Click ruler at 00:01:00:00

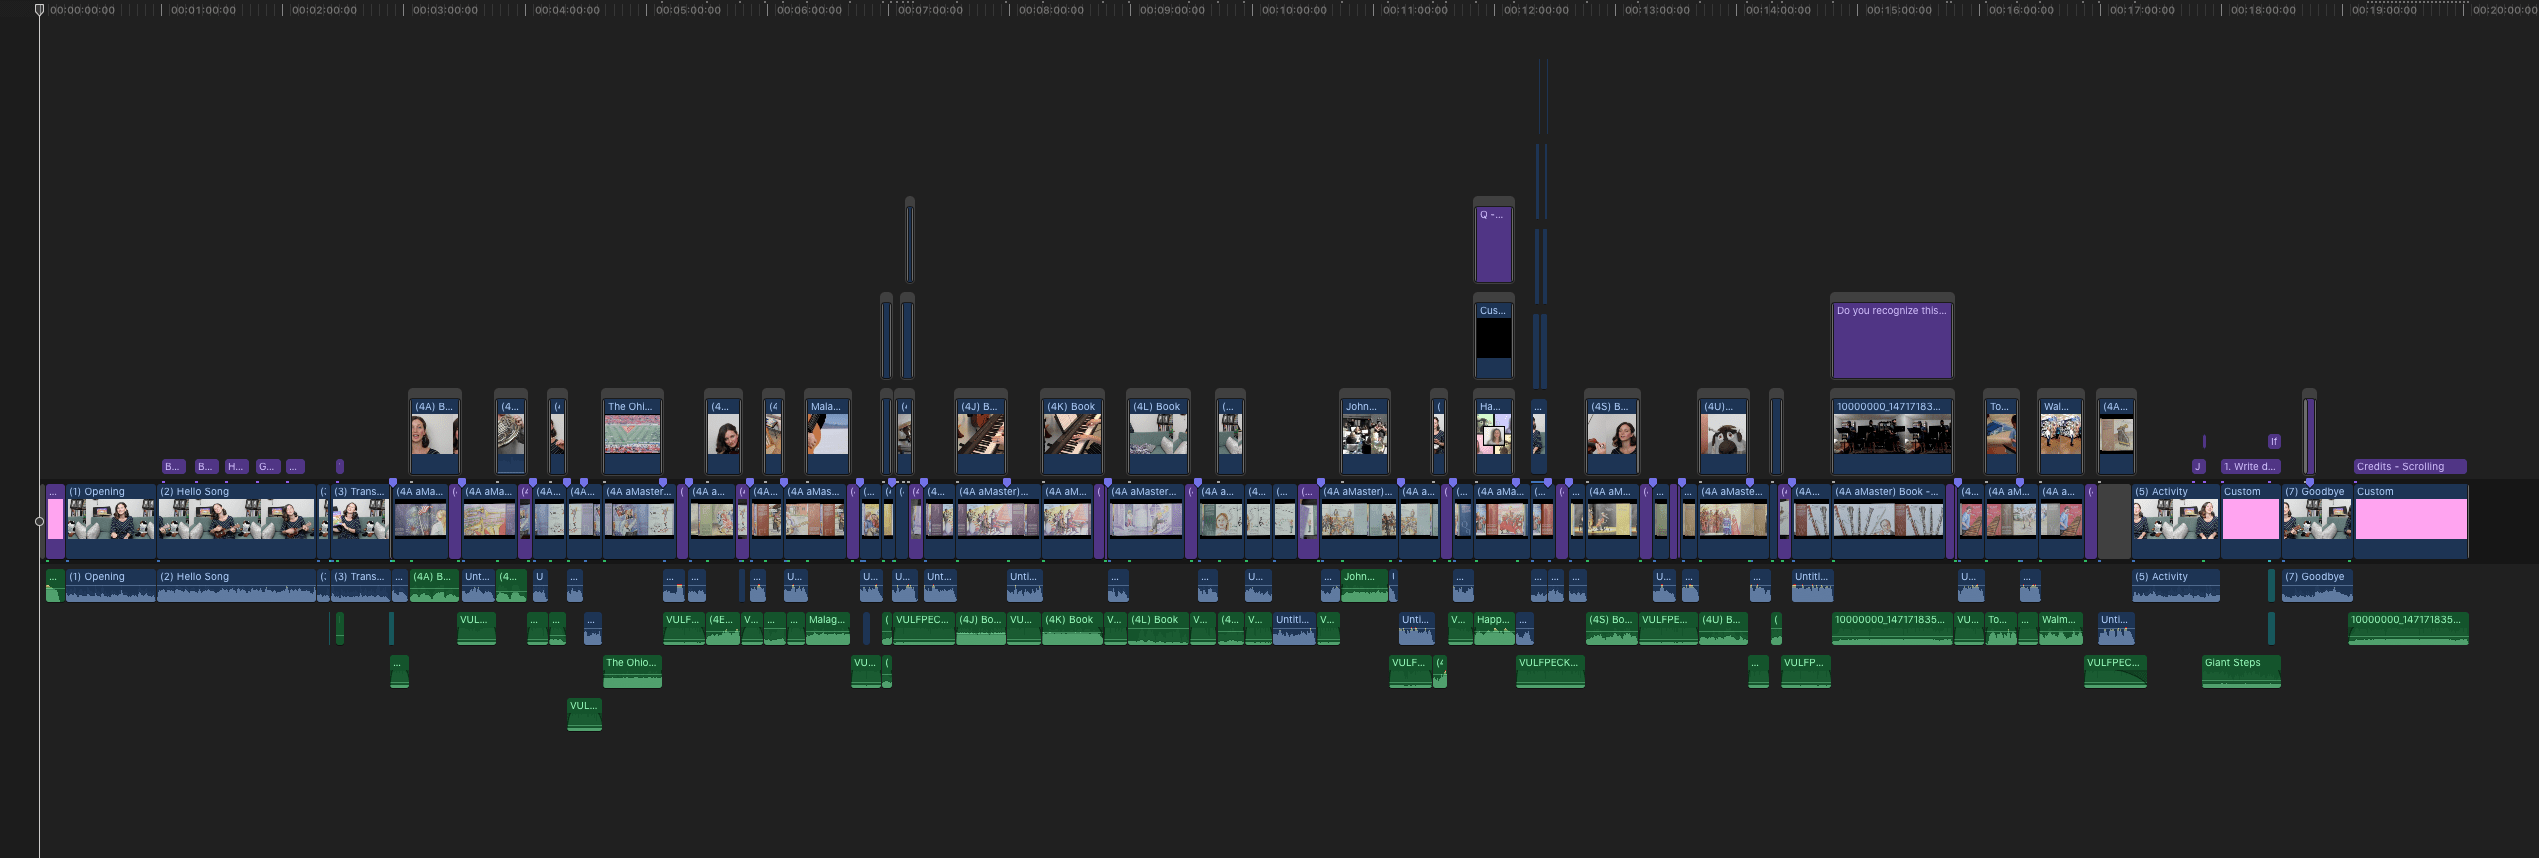click(x=203, y=10)
